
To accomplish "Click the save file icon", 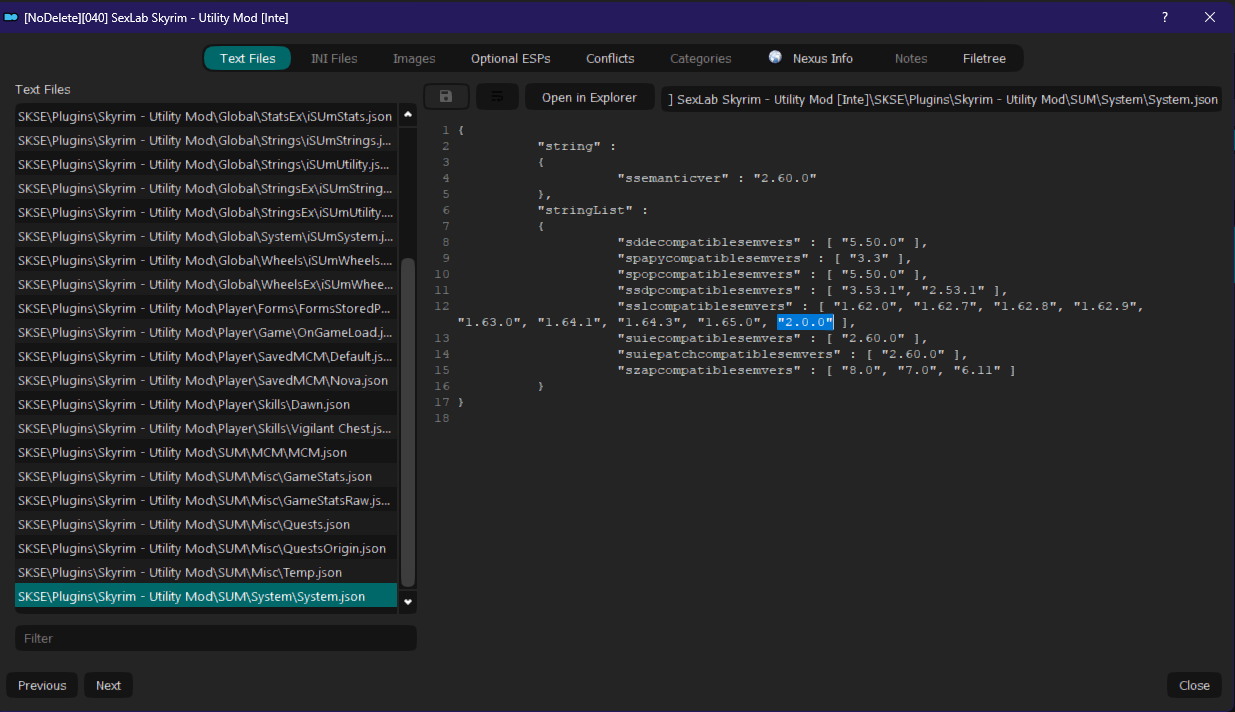I will pos(446,97).
